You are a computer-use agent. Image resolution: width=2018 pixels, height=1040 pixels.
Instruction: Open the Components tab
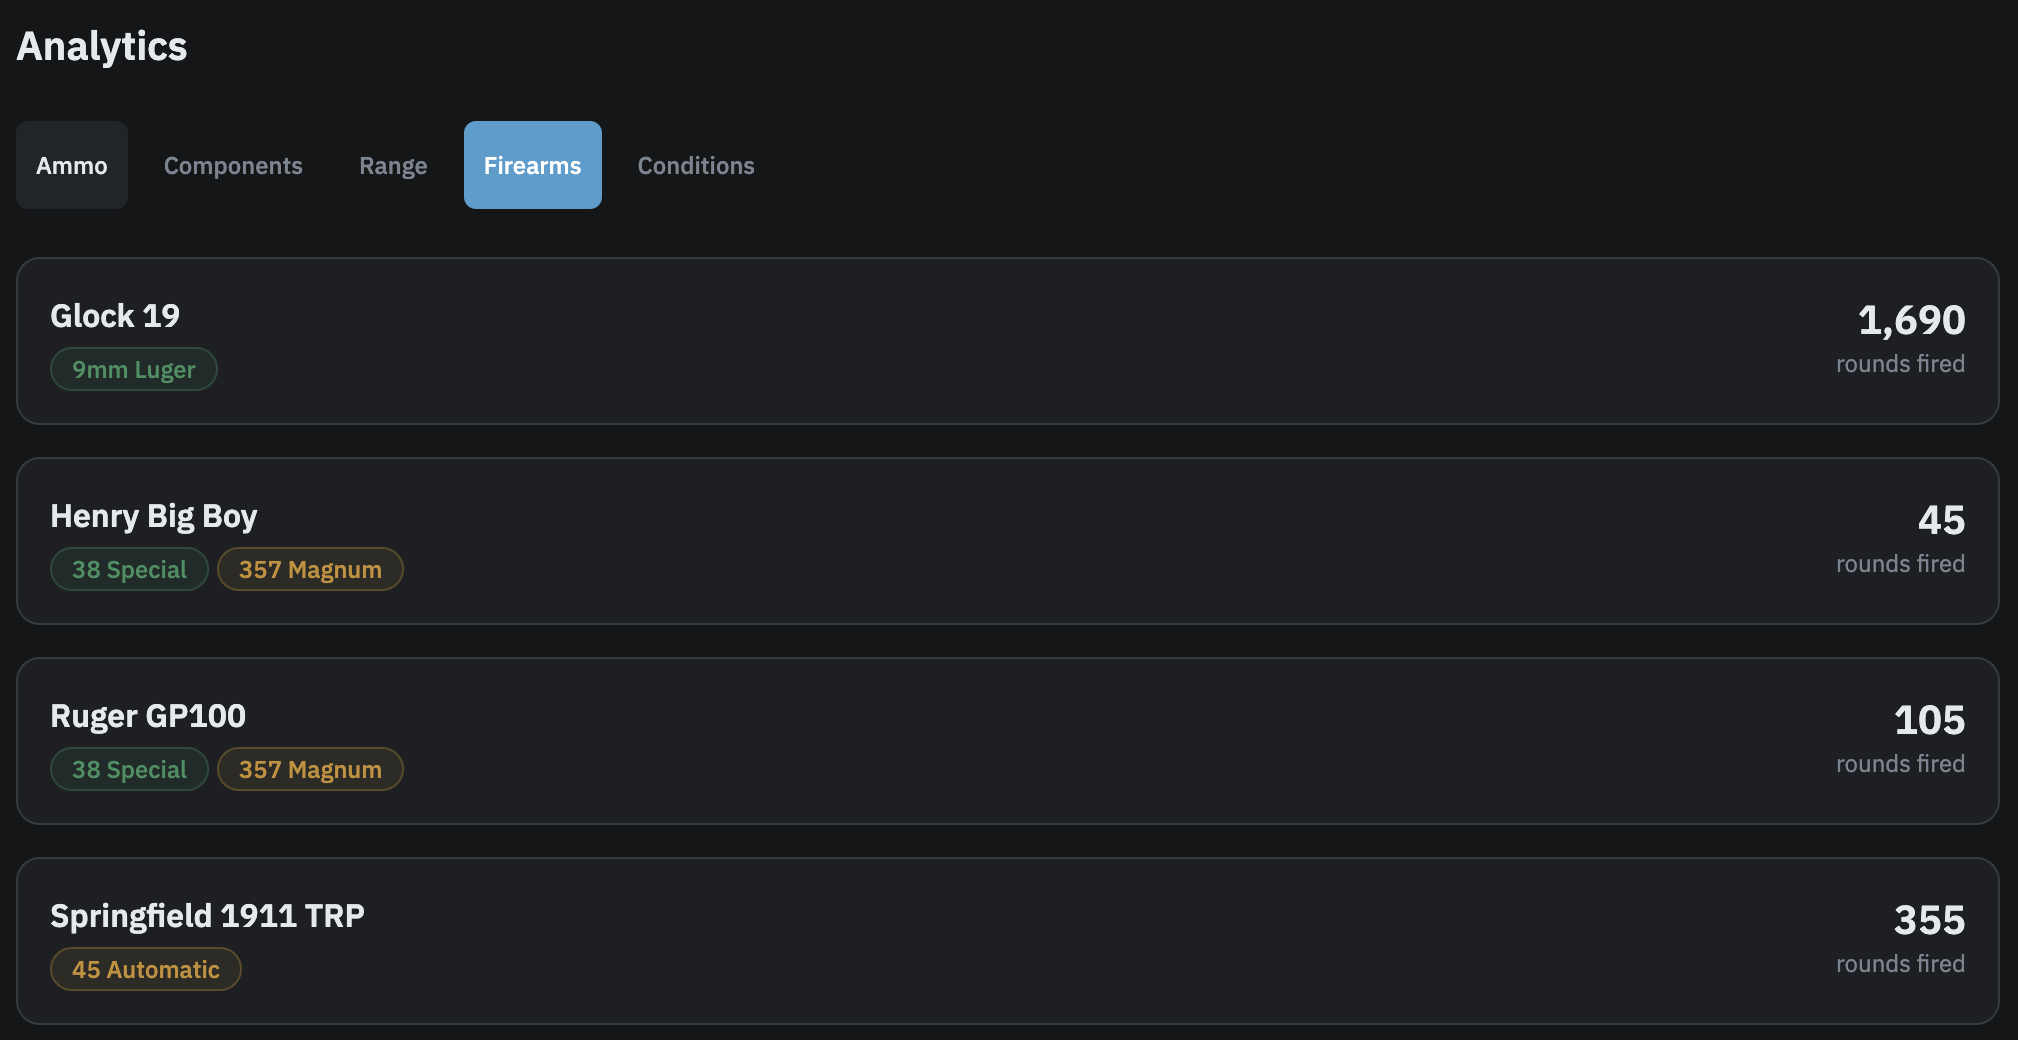click(233, 165)
